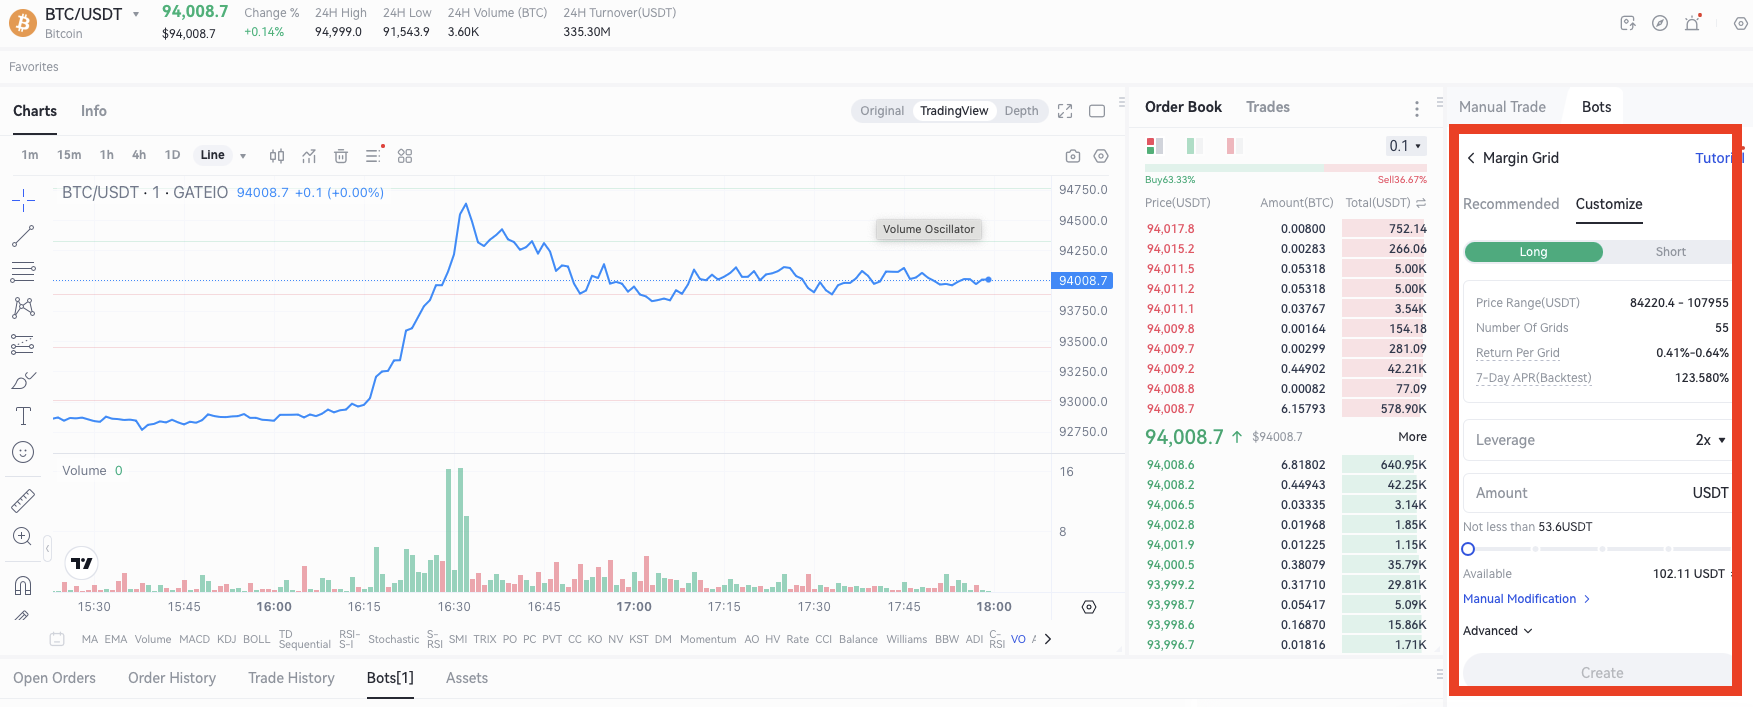The image size is (1753, 707).
Task: Click the trash icon to remove drawings
Action: point(341,156)
